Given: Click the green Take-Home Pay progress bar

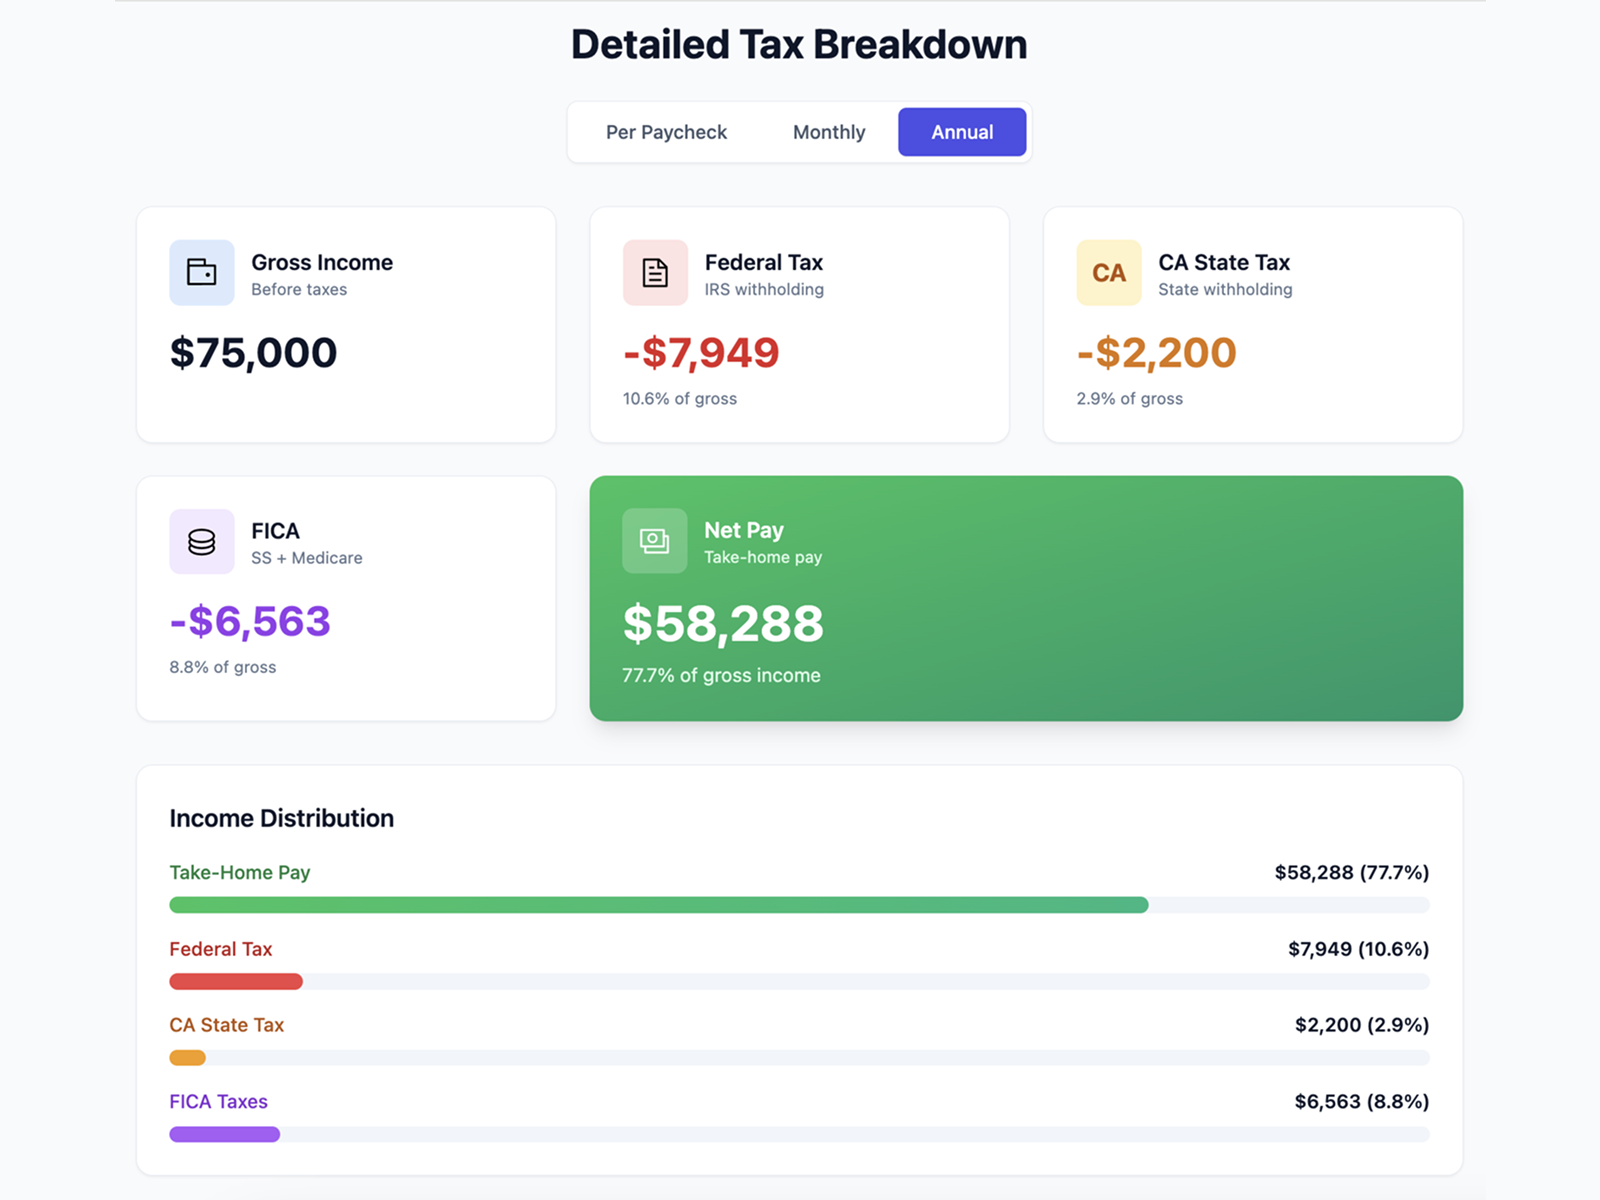Looking at the screenshot, I should (658, 905).
